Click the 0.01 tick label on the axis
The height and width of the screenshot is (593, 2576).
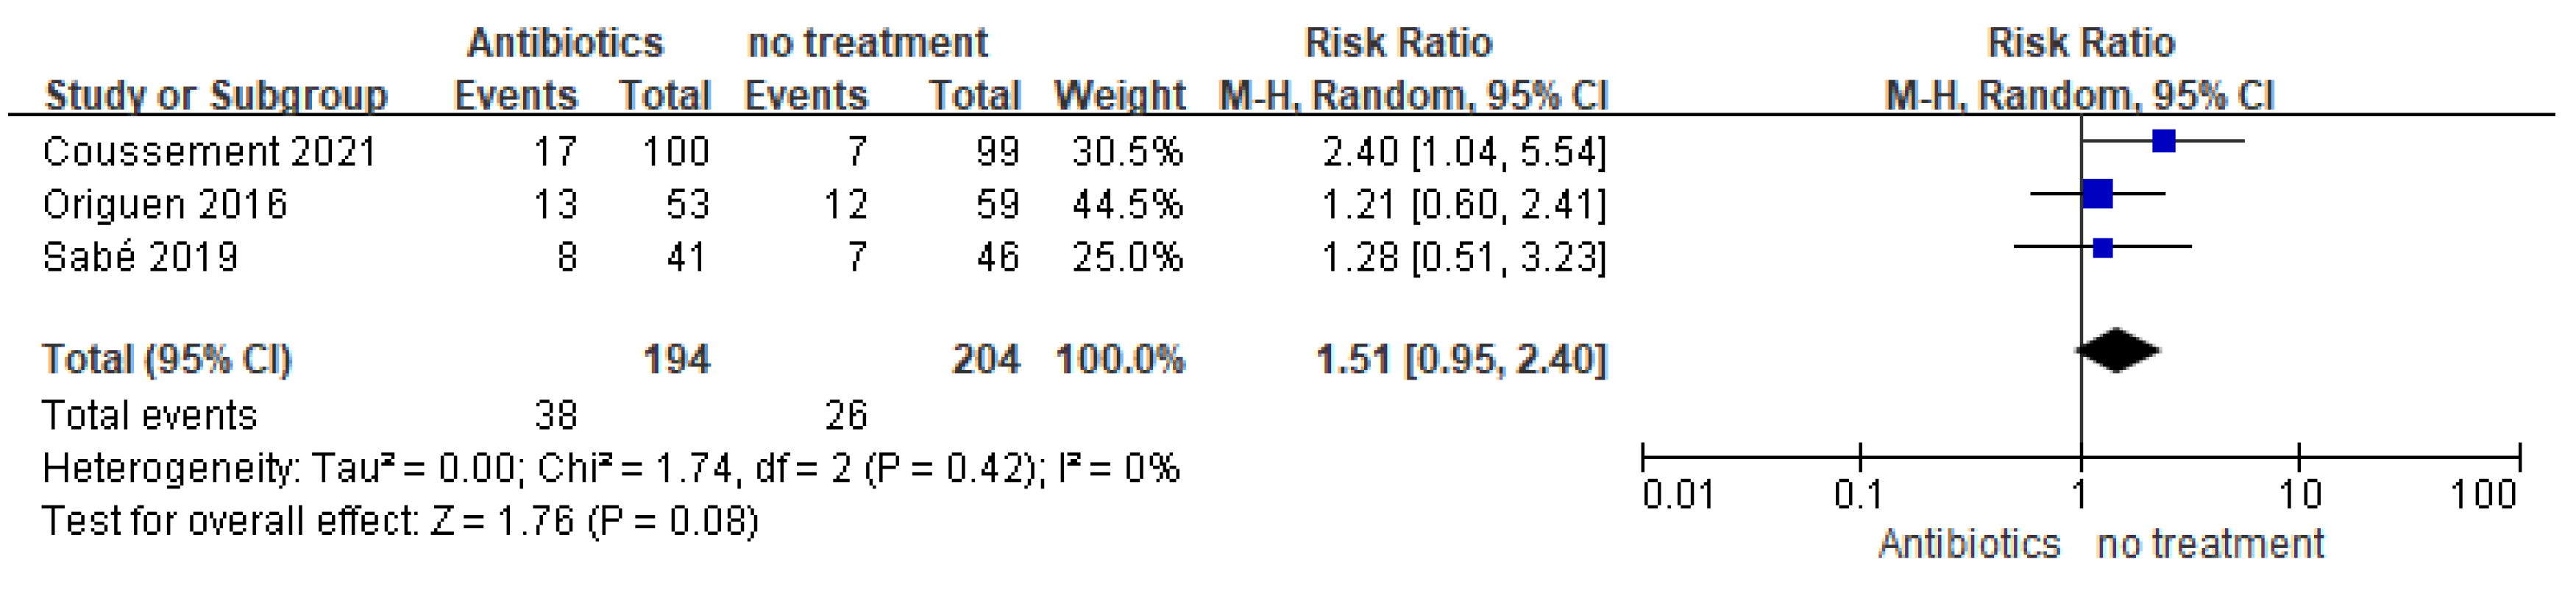(1677, 495)
